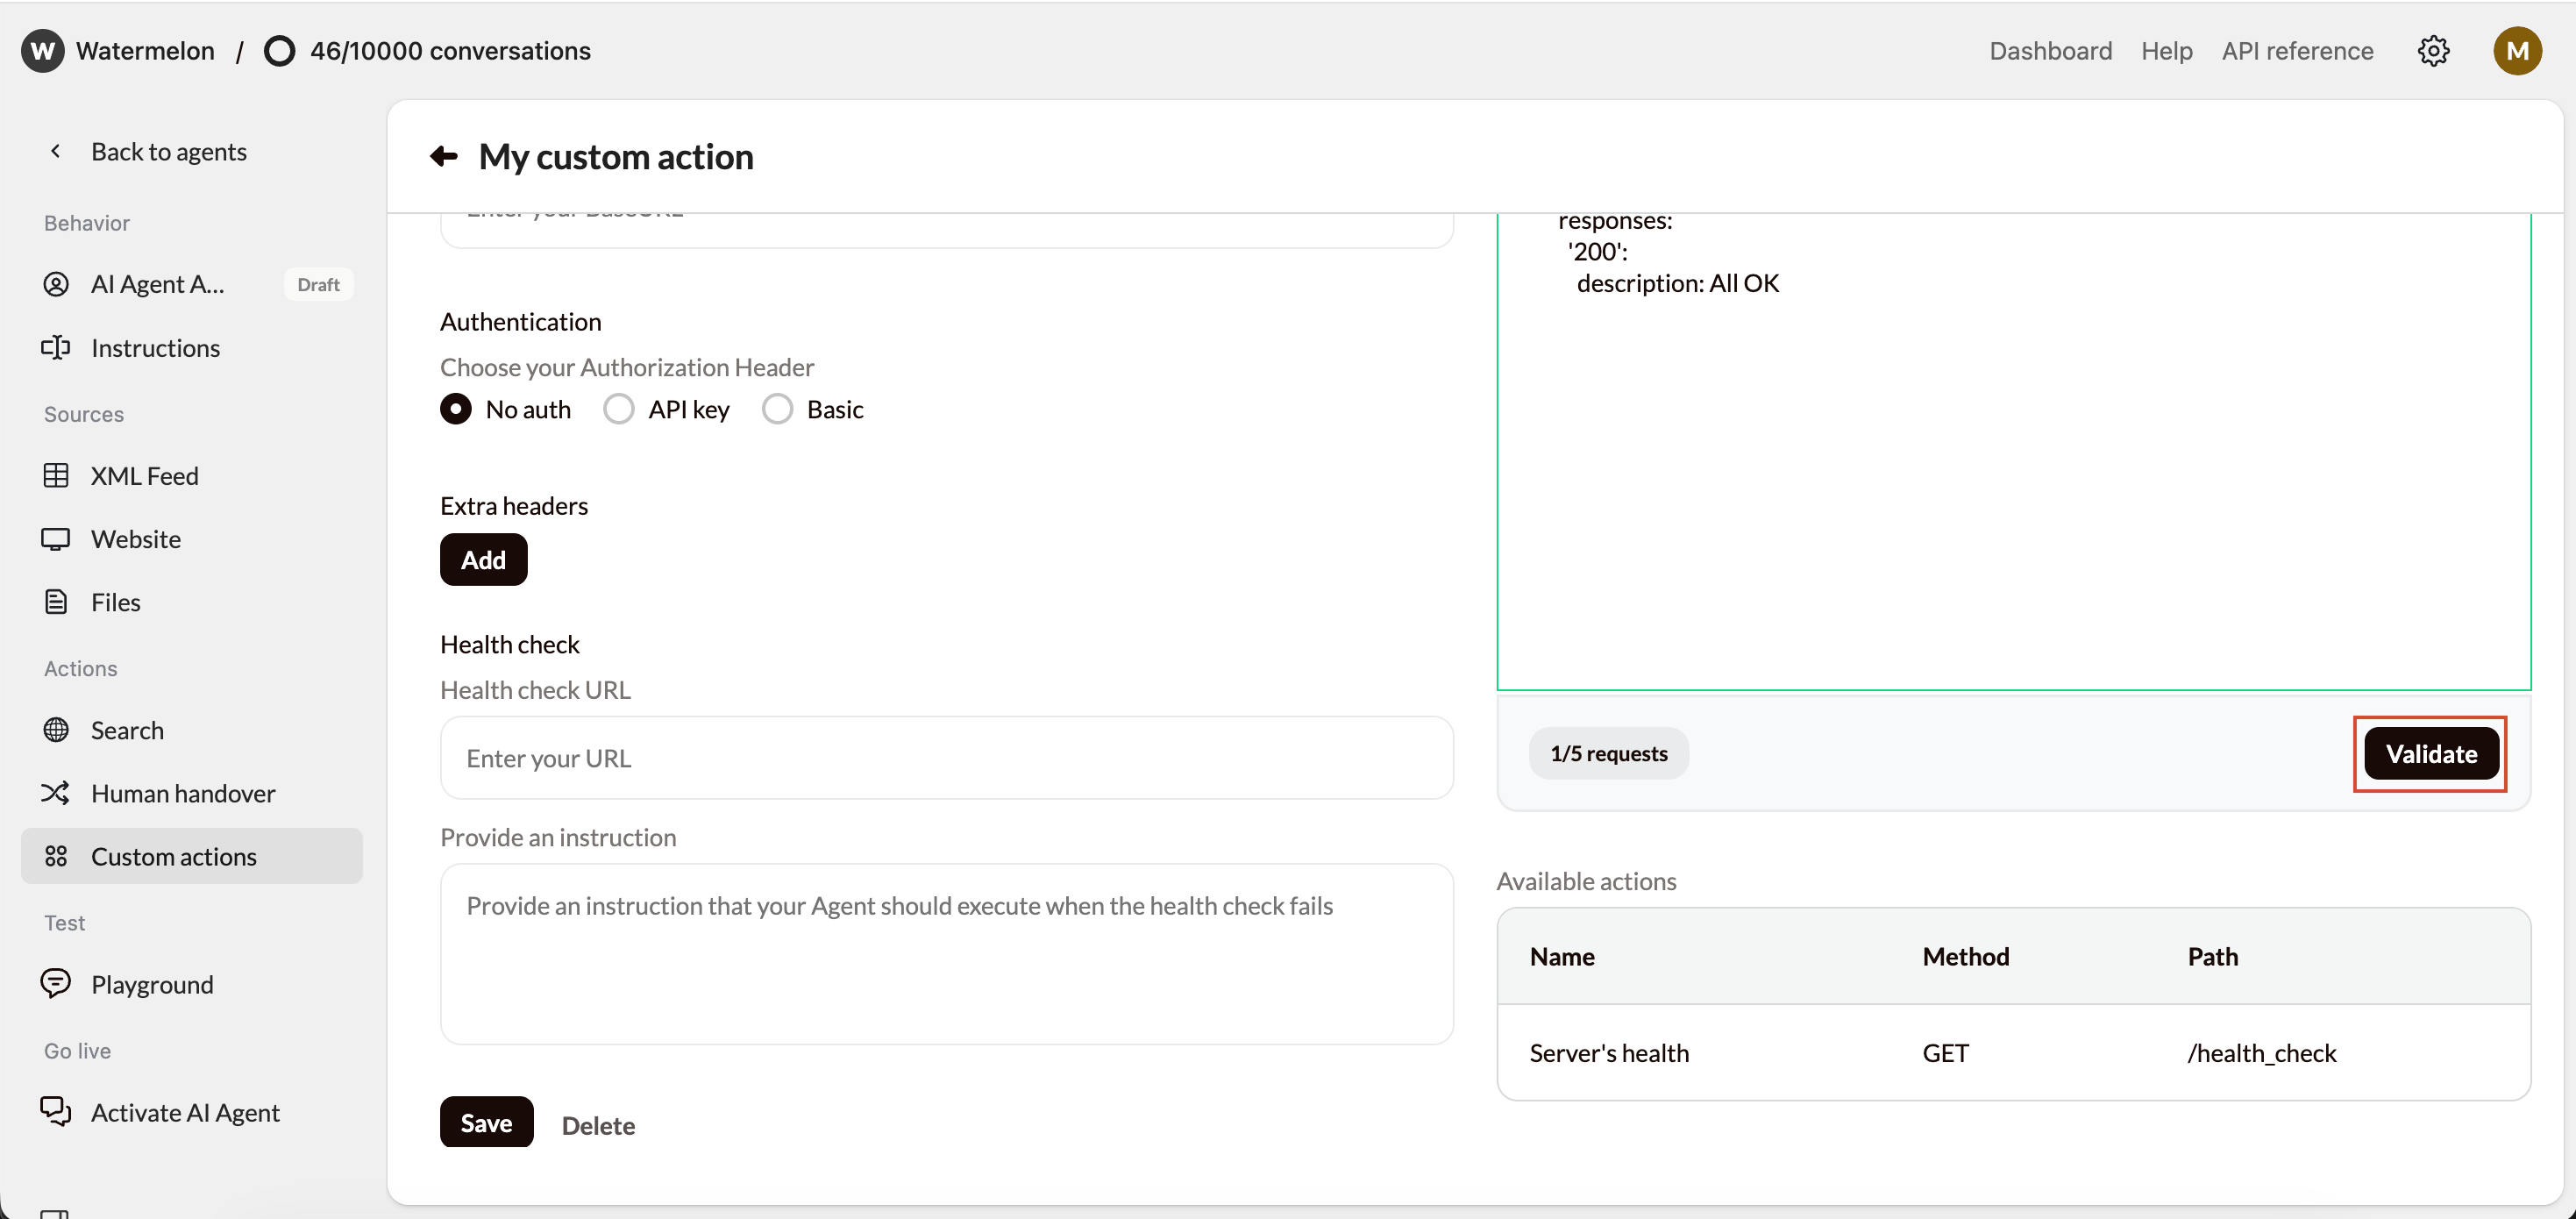This screenshot has width=2576, height=1219.
Task: Click the AI Agent profile icon
Action: click(56, 284)
